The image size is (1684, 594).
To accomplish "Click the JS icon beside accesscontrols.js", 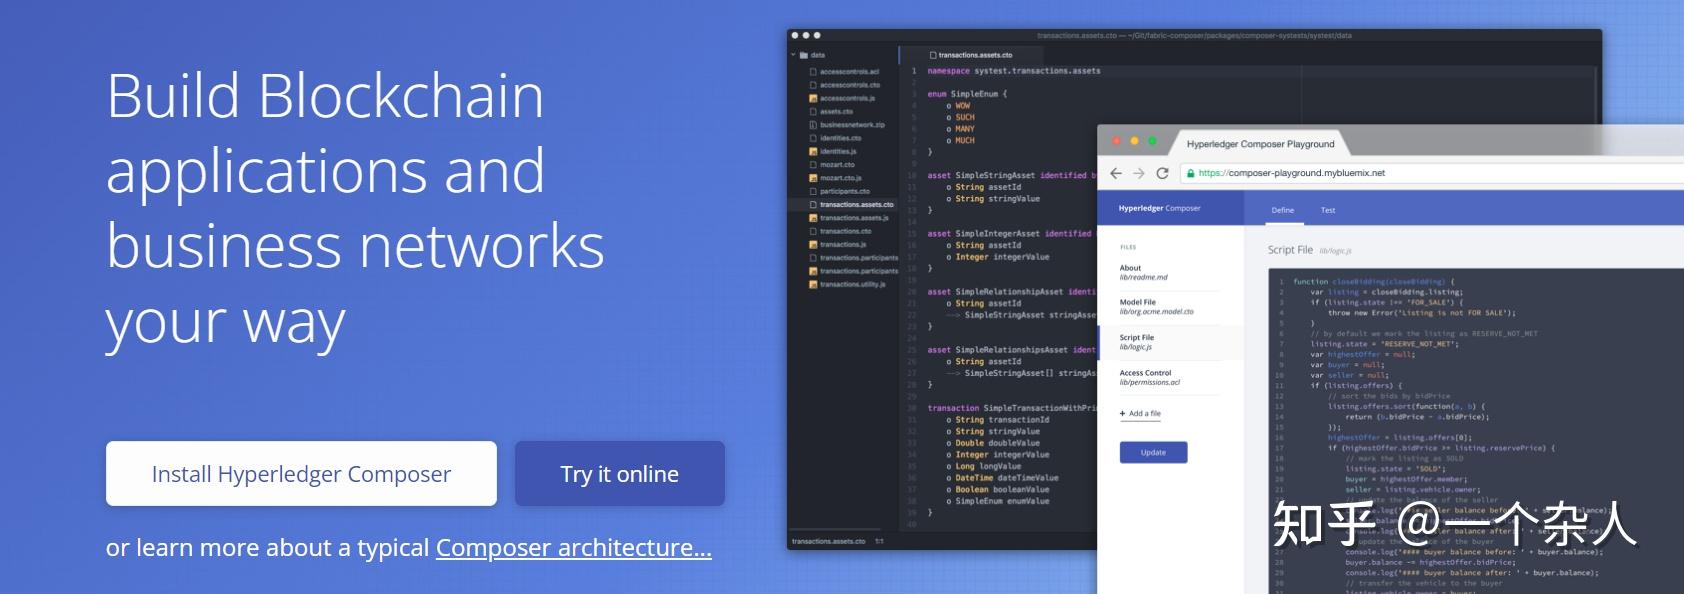I will click(813, 98).
